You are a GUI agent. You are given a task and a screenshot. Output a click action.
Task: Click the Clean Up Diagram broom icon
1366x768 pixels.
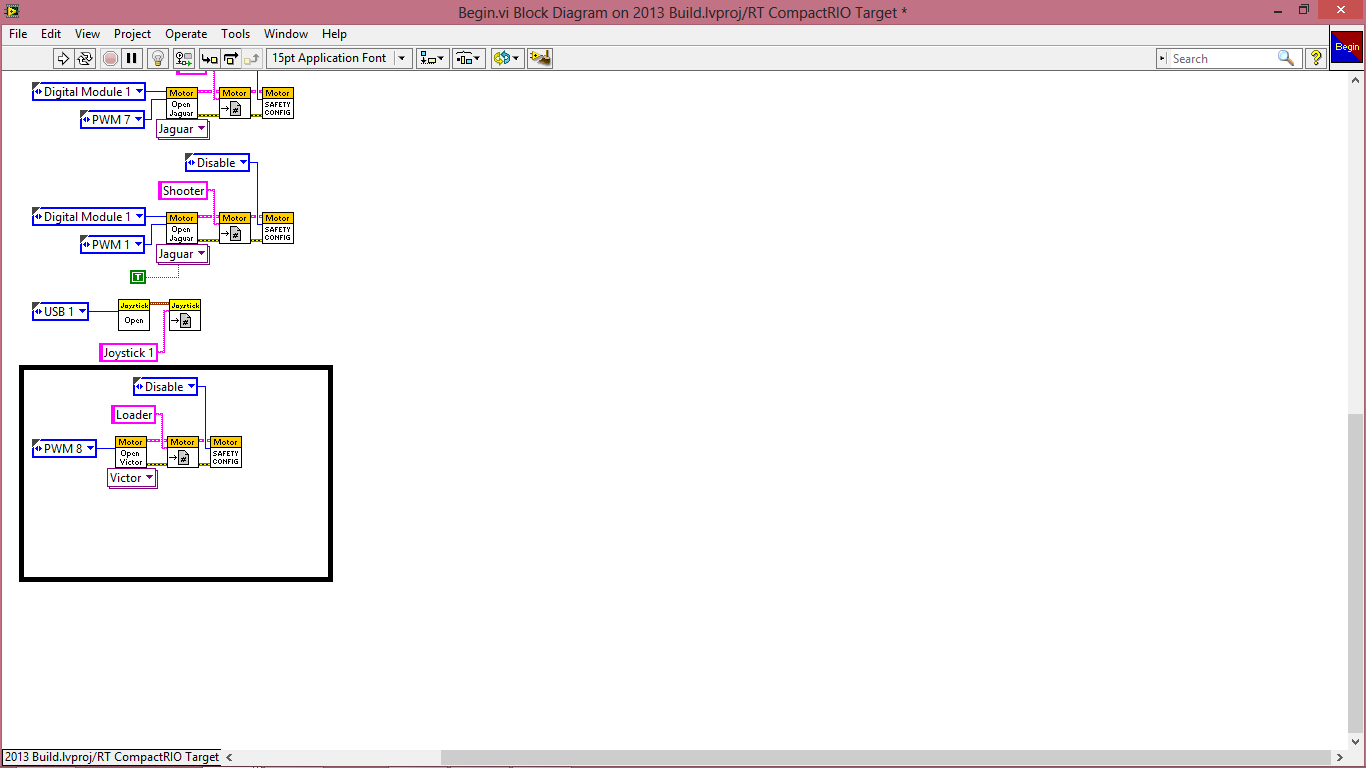pyautogui.click(x=540, y=58)
